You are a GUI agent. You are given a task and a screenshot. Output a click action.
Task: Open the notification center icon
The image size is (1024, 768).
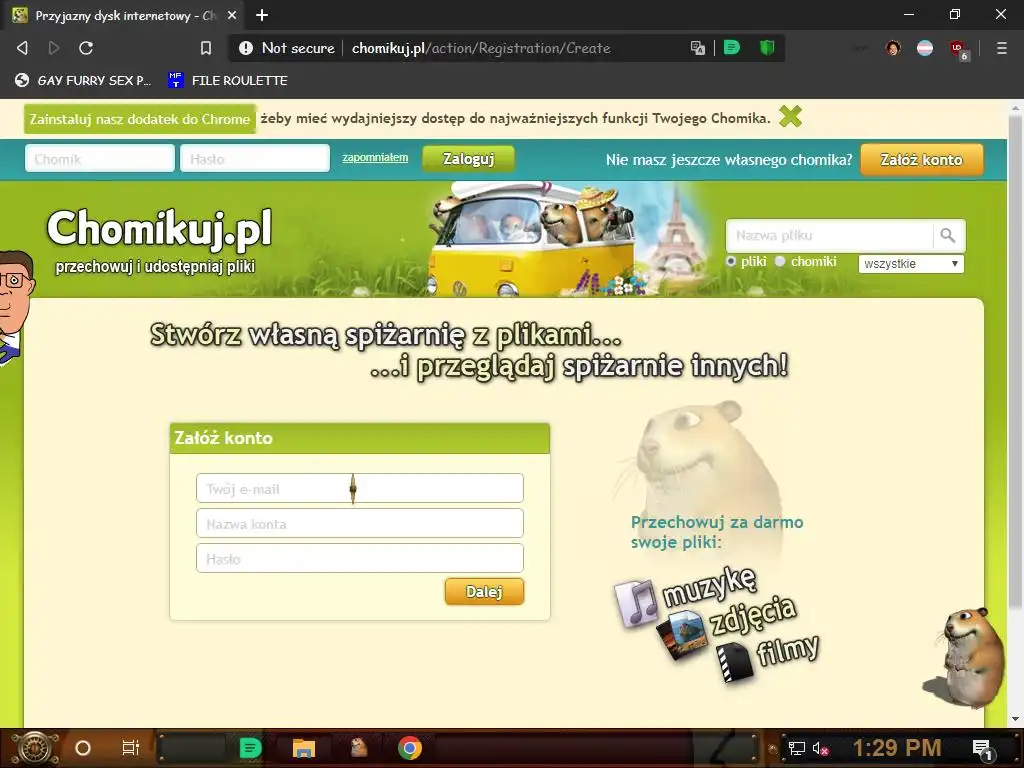(x=982, y=748)
